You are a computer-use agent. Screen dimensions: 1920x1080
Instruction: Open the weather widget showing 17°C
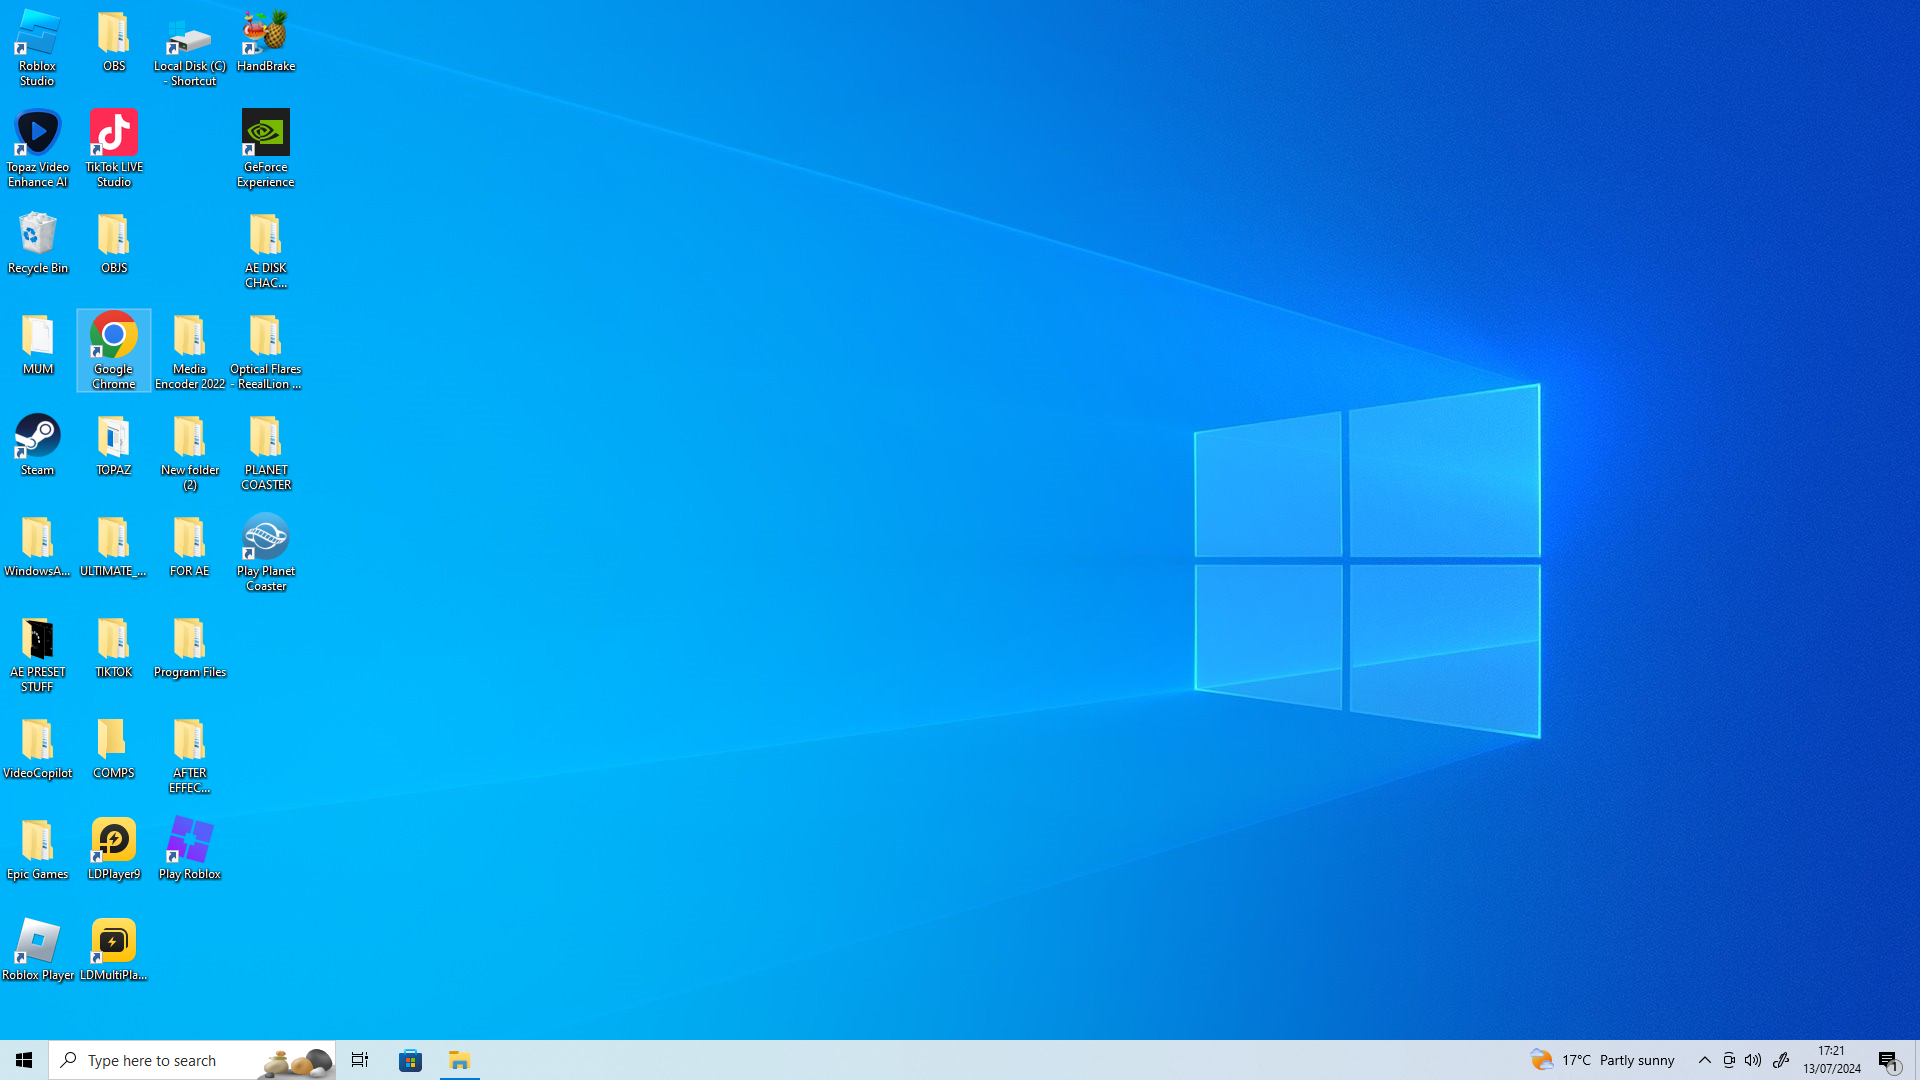(1602, 1060)
